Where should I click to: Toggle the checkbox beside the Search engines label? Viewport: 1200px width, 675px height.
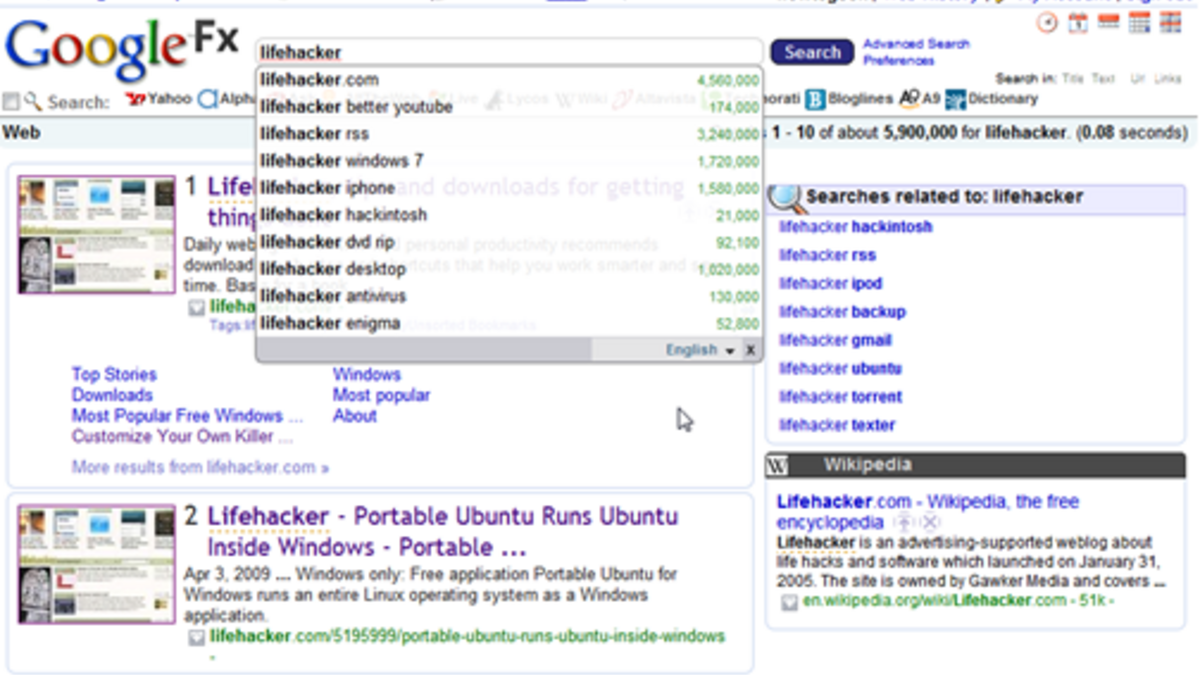[x=11, y=101]
